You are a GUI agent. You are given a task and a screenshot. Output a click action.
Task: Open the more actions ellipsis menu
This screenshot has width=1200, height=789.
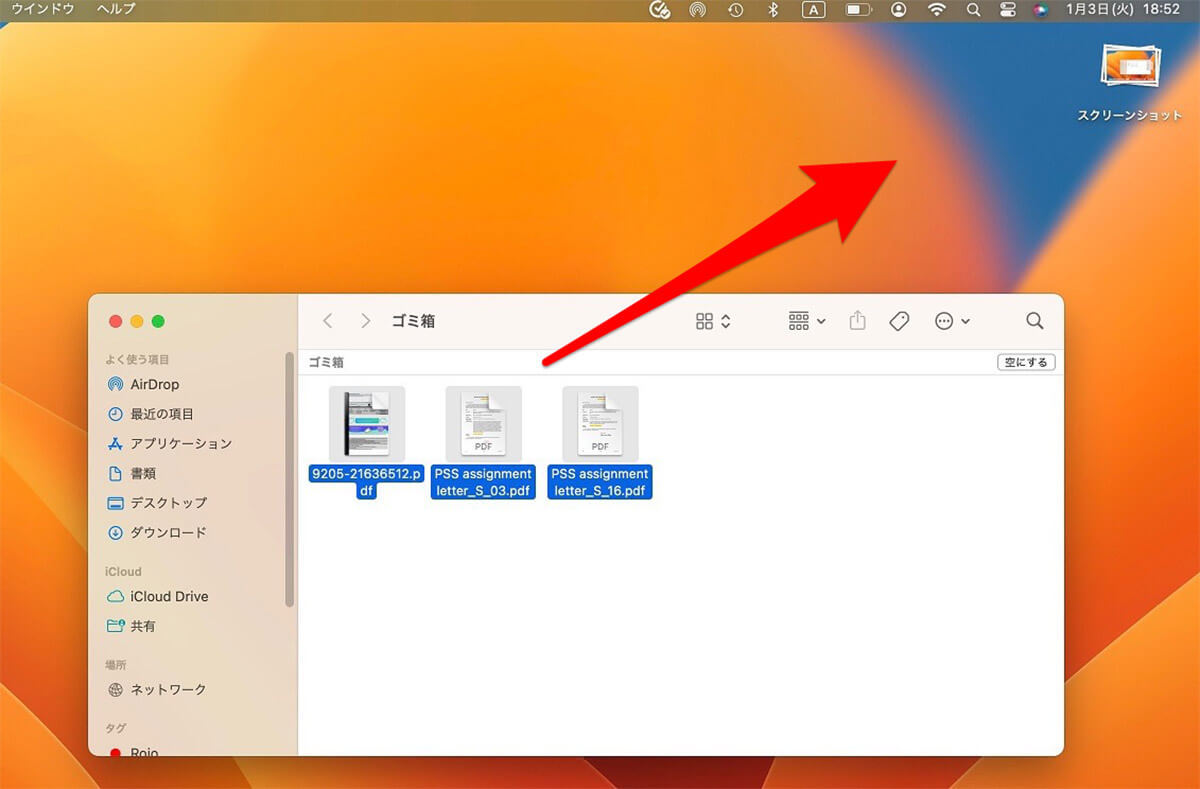(x=951, y=321)
